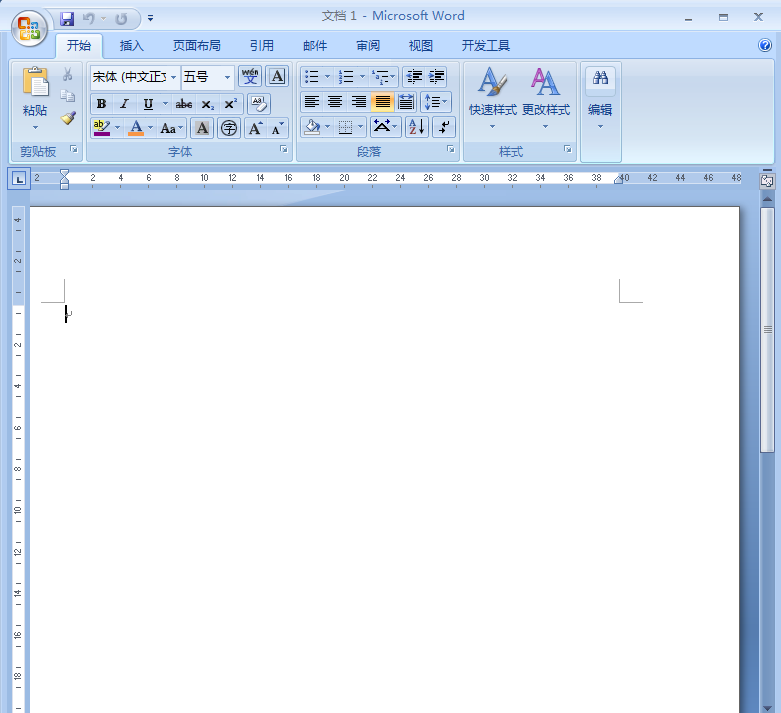This screenshot has height=713, width=781.
Task: Cut selection with the scissors icon
Action: tap(68, 74)
